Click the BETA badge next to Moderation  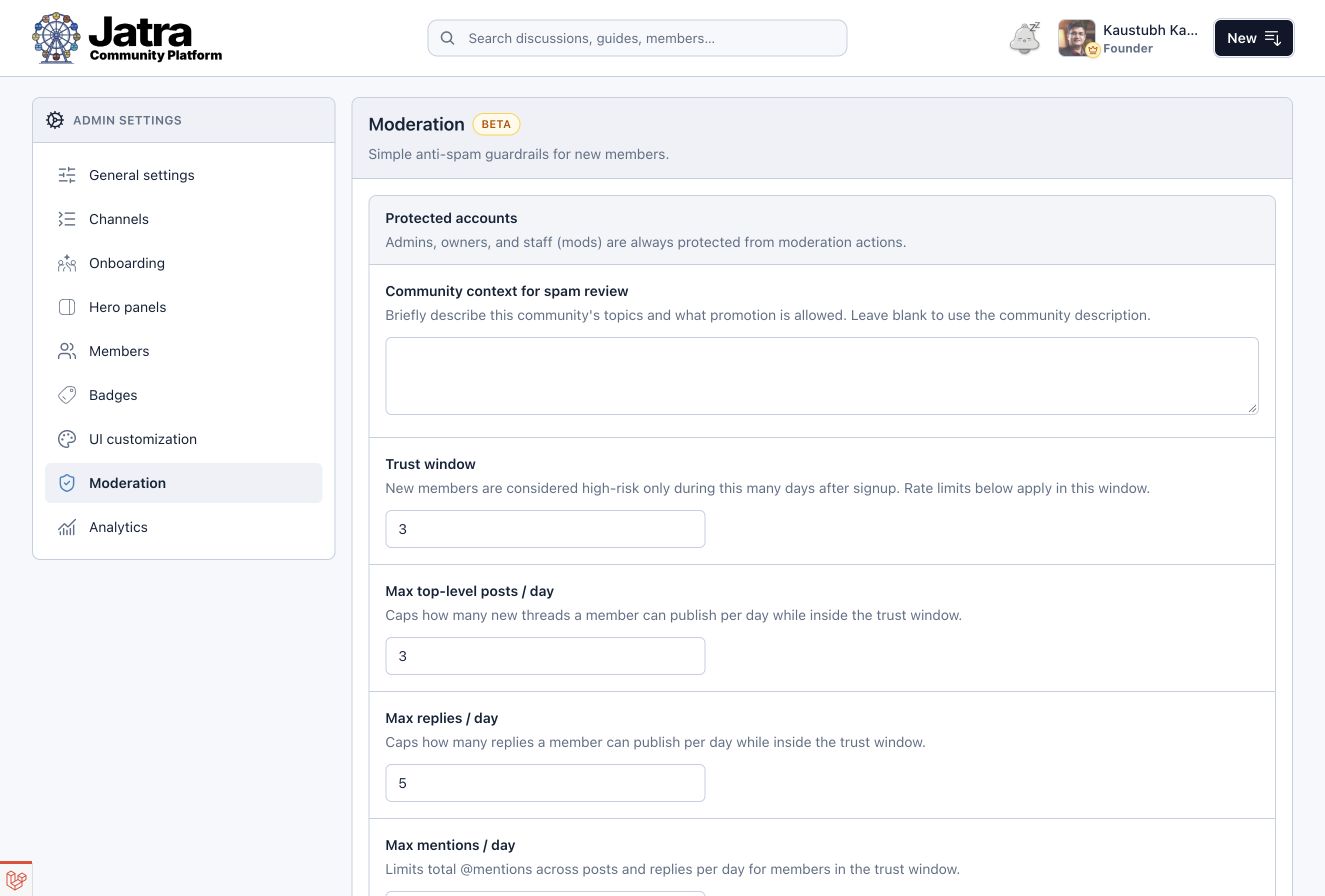coord(496,124)
